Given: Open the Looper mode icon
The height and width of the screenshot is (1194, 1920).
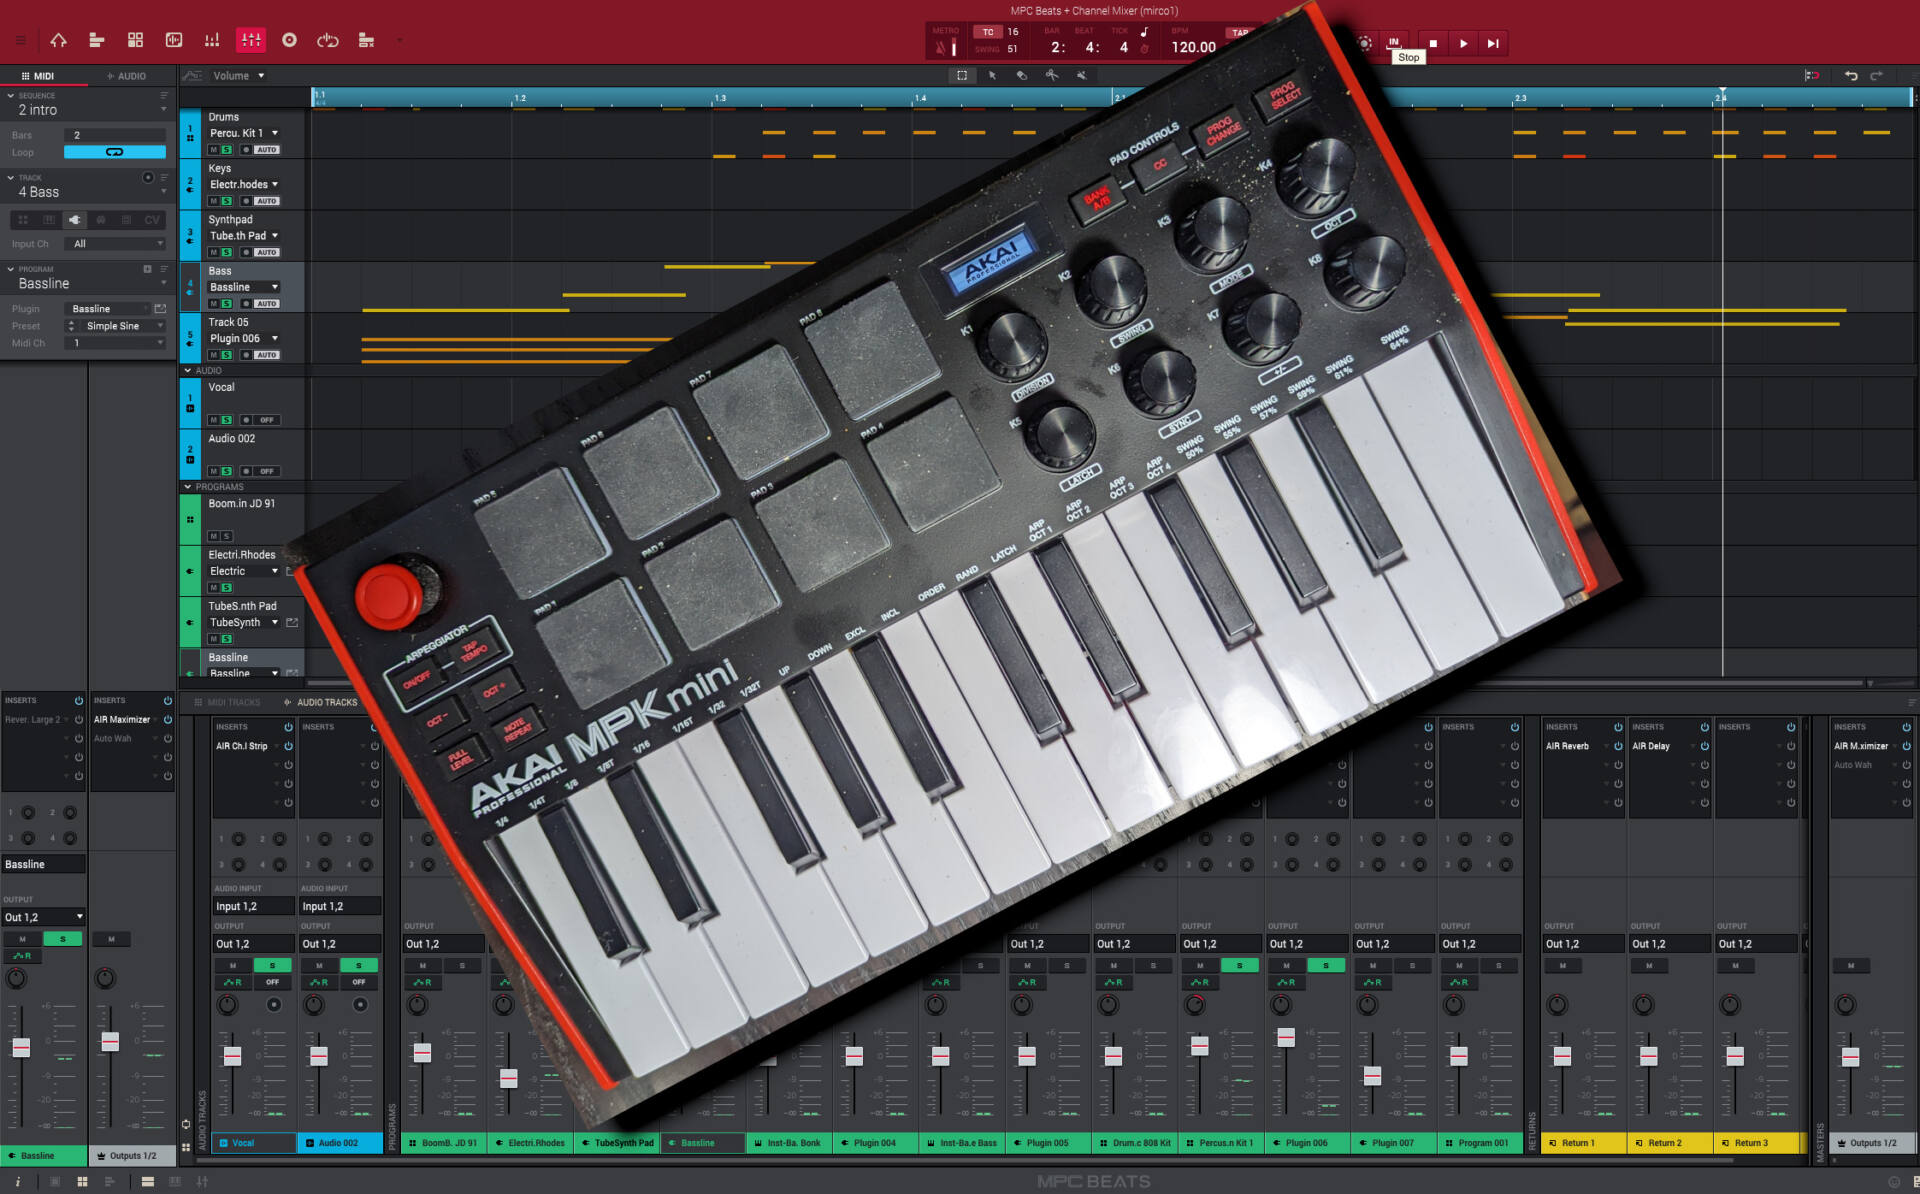Looking at the screenshot, I should click(328, 40).
